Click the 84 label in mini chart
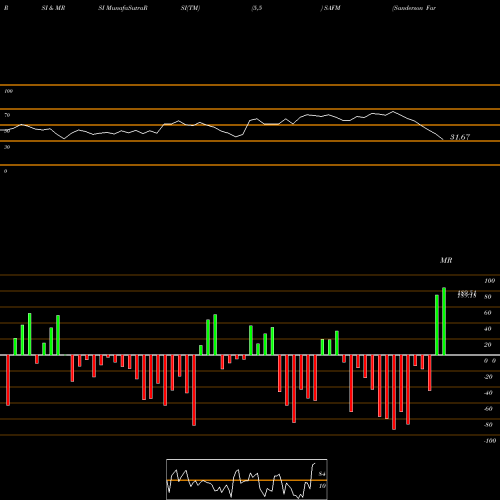500x500 pixels. 322,474
